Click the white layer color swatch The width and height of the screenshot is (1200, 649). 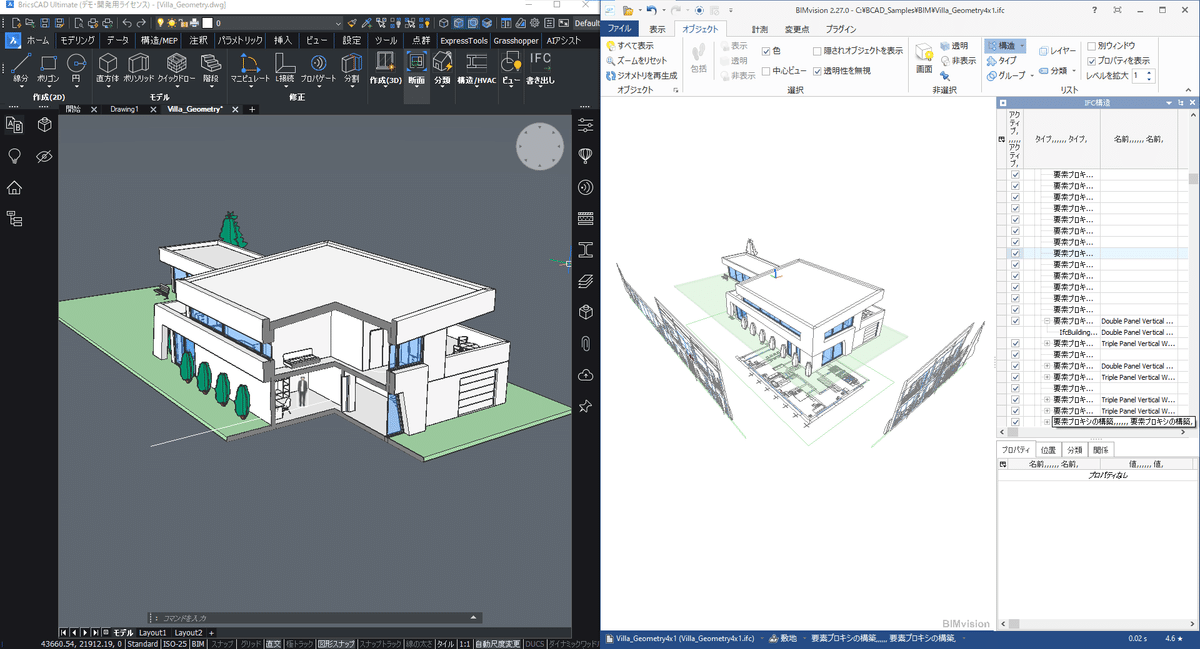[208, 22]
